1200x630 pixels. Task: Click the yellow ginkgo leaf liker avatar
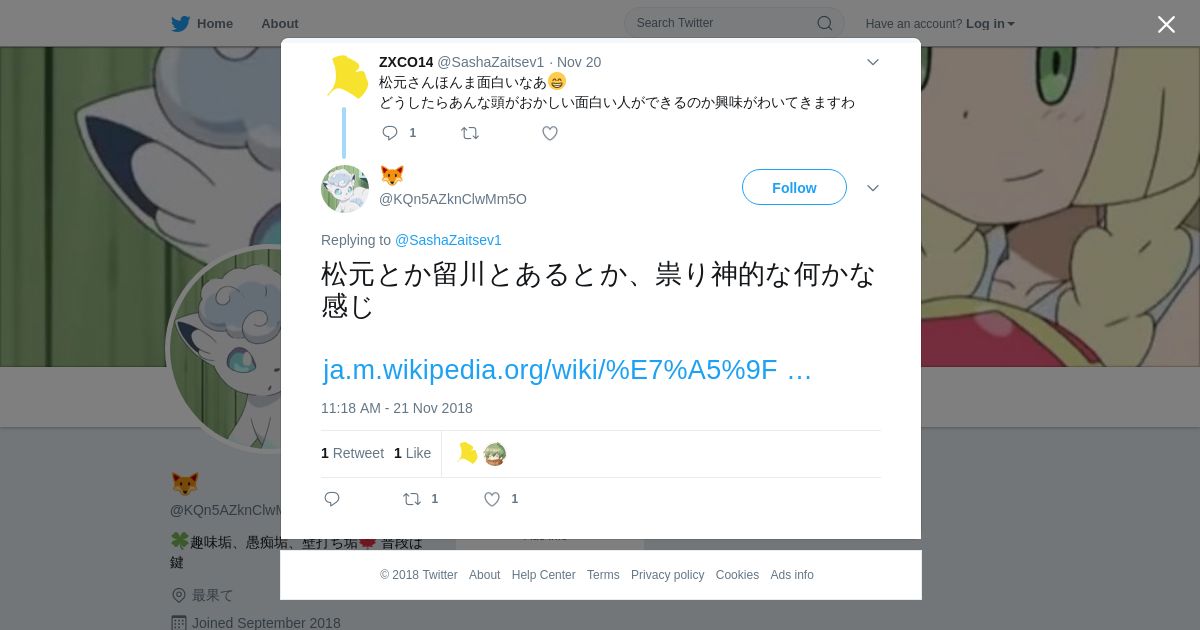click(468, 454)
